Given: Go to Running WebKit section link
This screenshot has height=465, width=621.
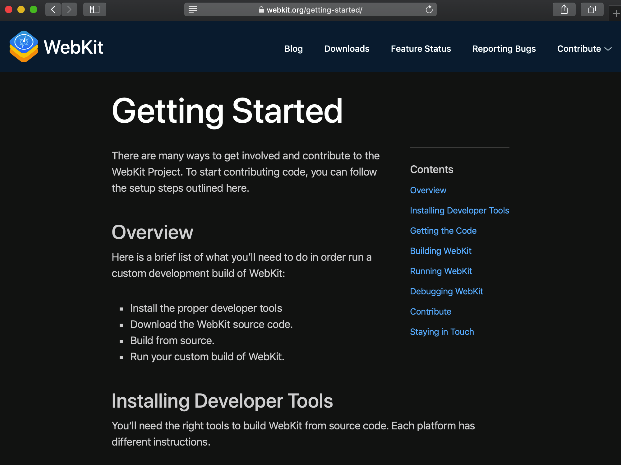Looking at the screenshot, I should point(441,271).
